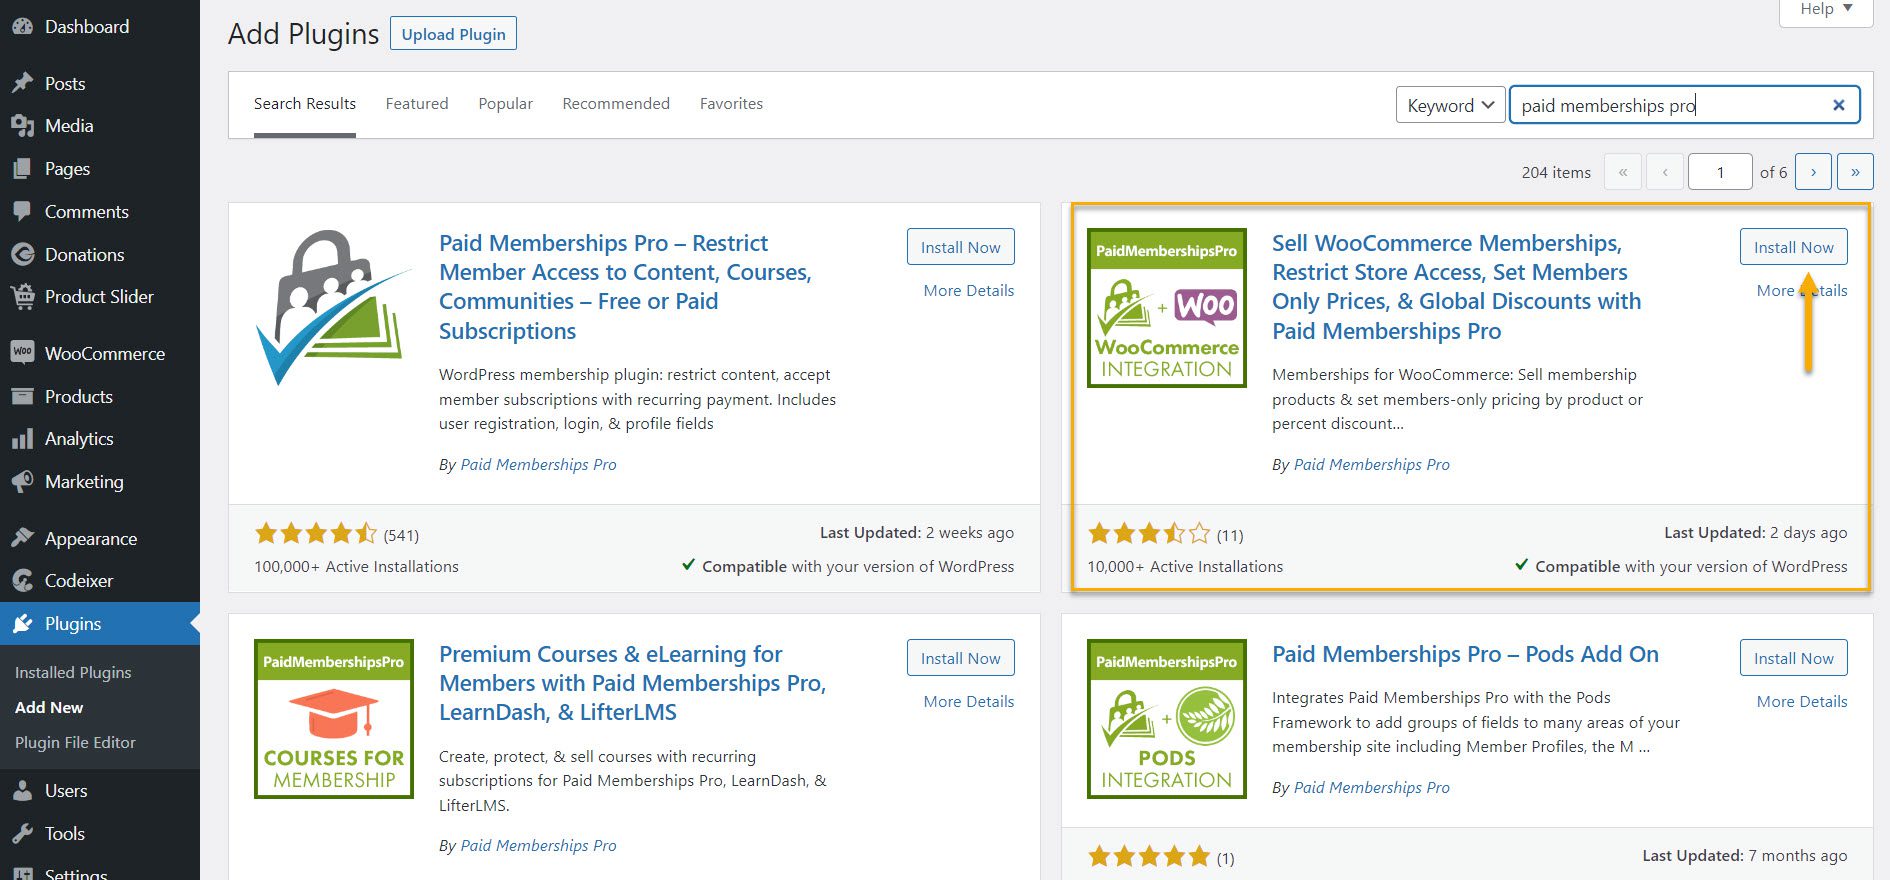
Task: Click the Comments bubble icon
Action: [22, 212]
